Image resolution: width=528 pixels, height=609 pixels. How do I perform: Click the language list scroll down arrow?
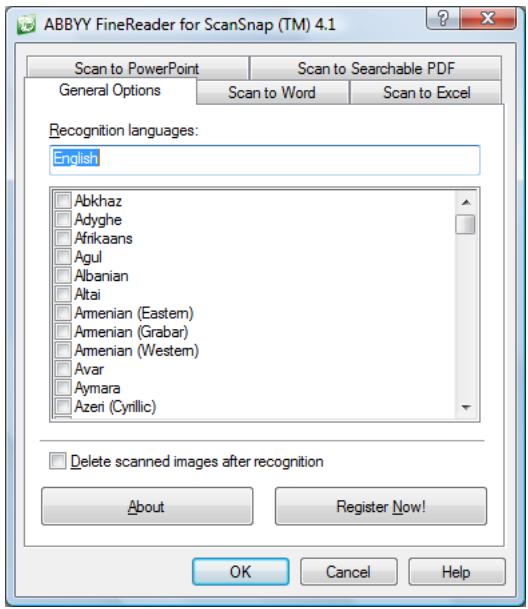point(466,407)
